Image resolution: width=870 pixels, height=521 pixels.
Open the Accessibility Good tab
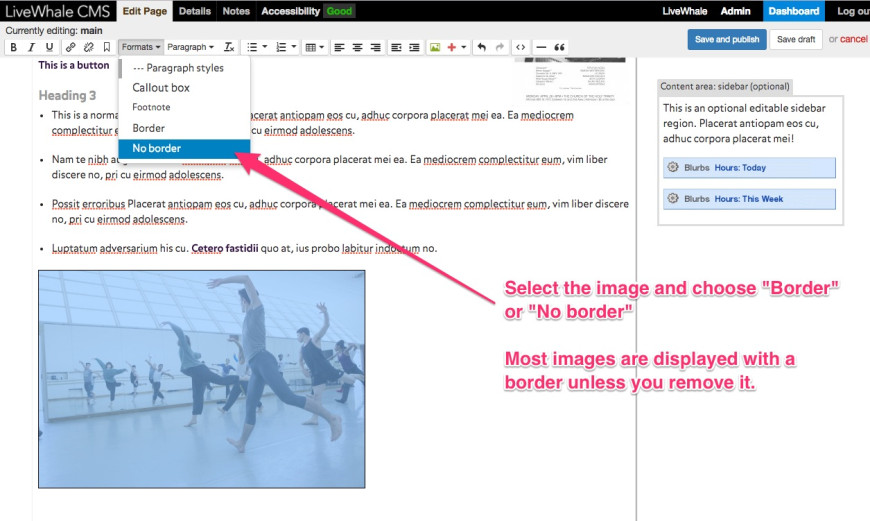coord(307,11)
